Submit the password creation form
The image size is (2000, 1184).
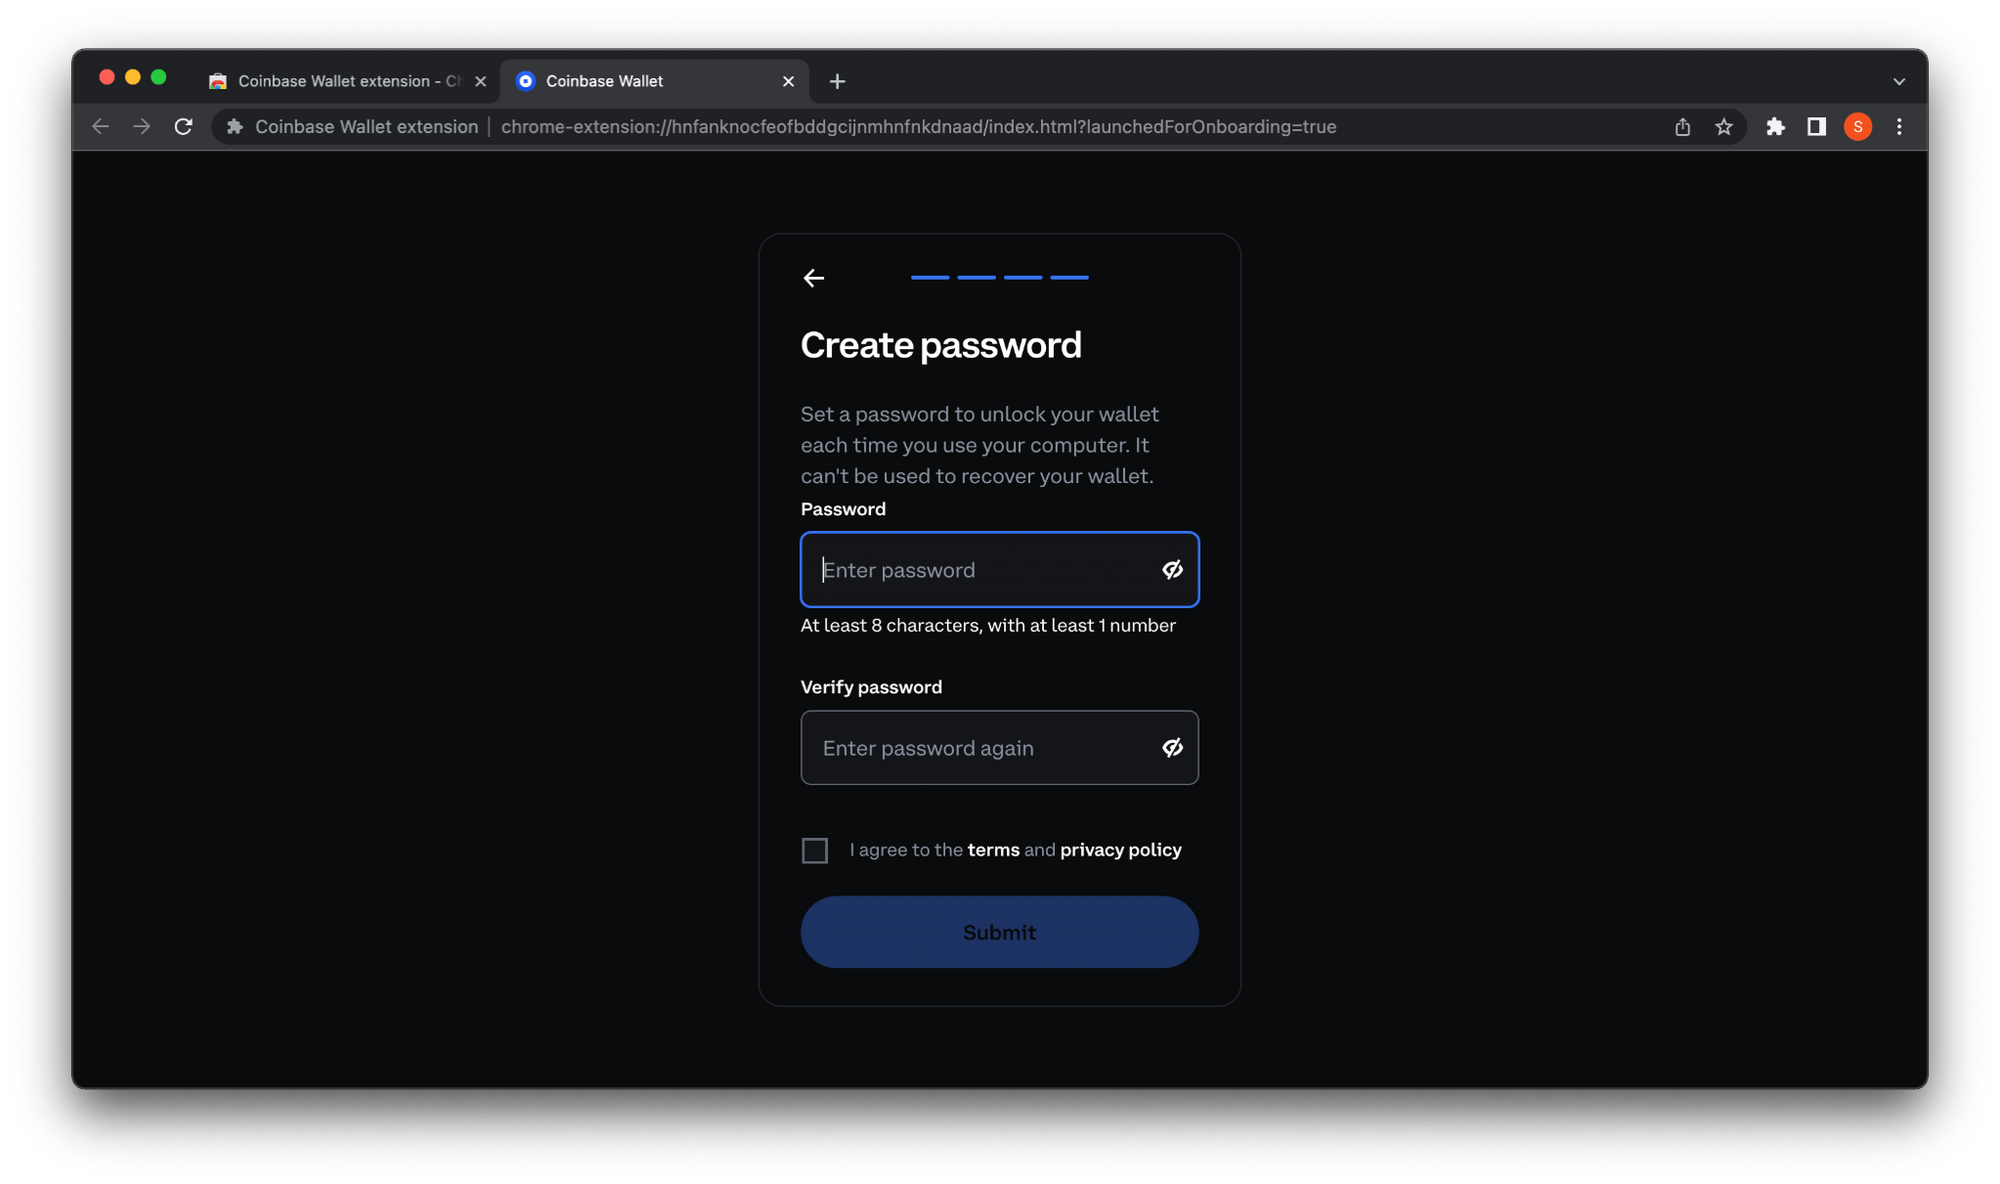pos(999,930)
